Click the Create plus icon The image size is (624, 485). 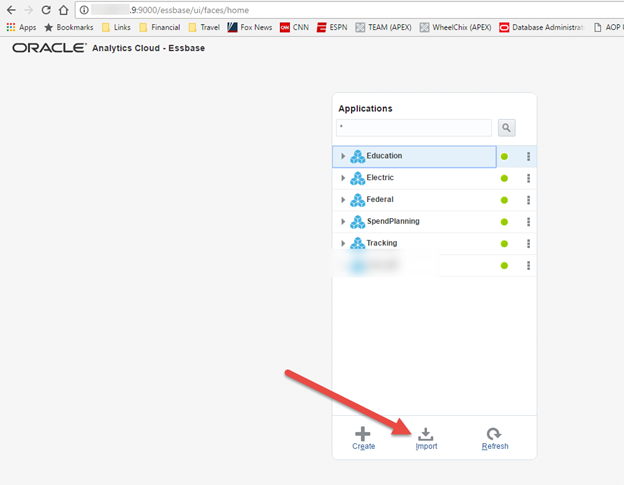363,434
